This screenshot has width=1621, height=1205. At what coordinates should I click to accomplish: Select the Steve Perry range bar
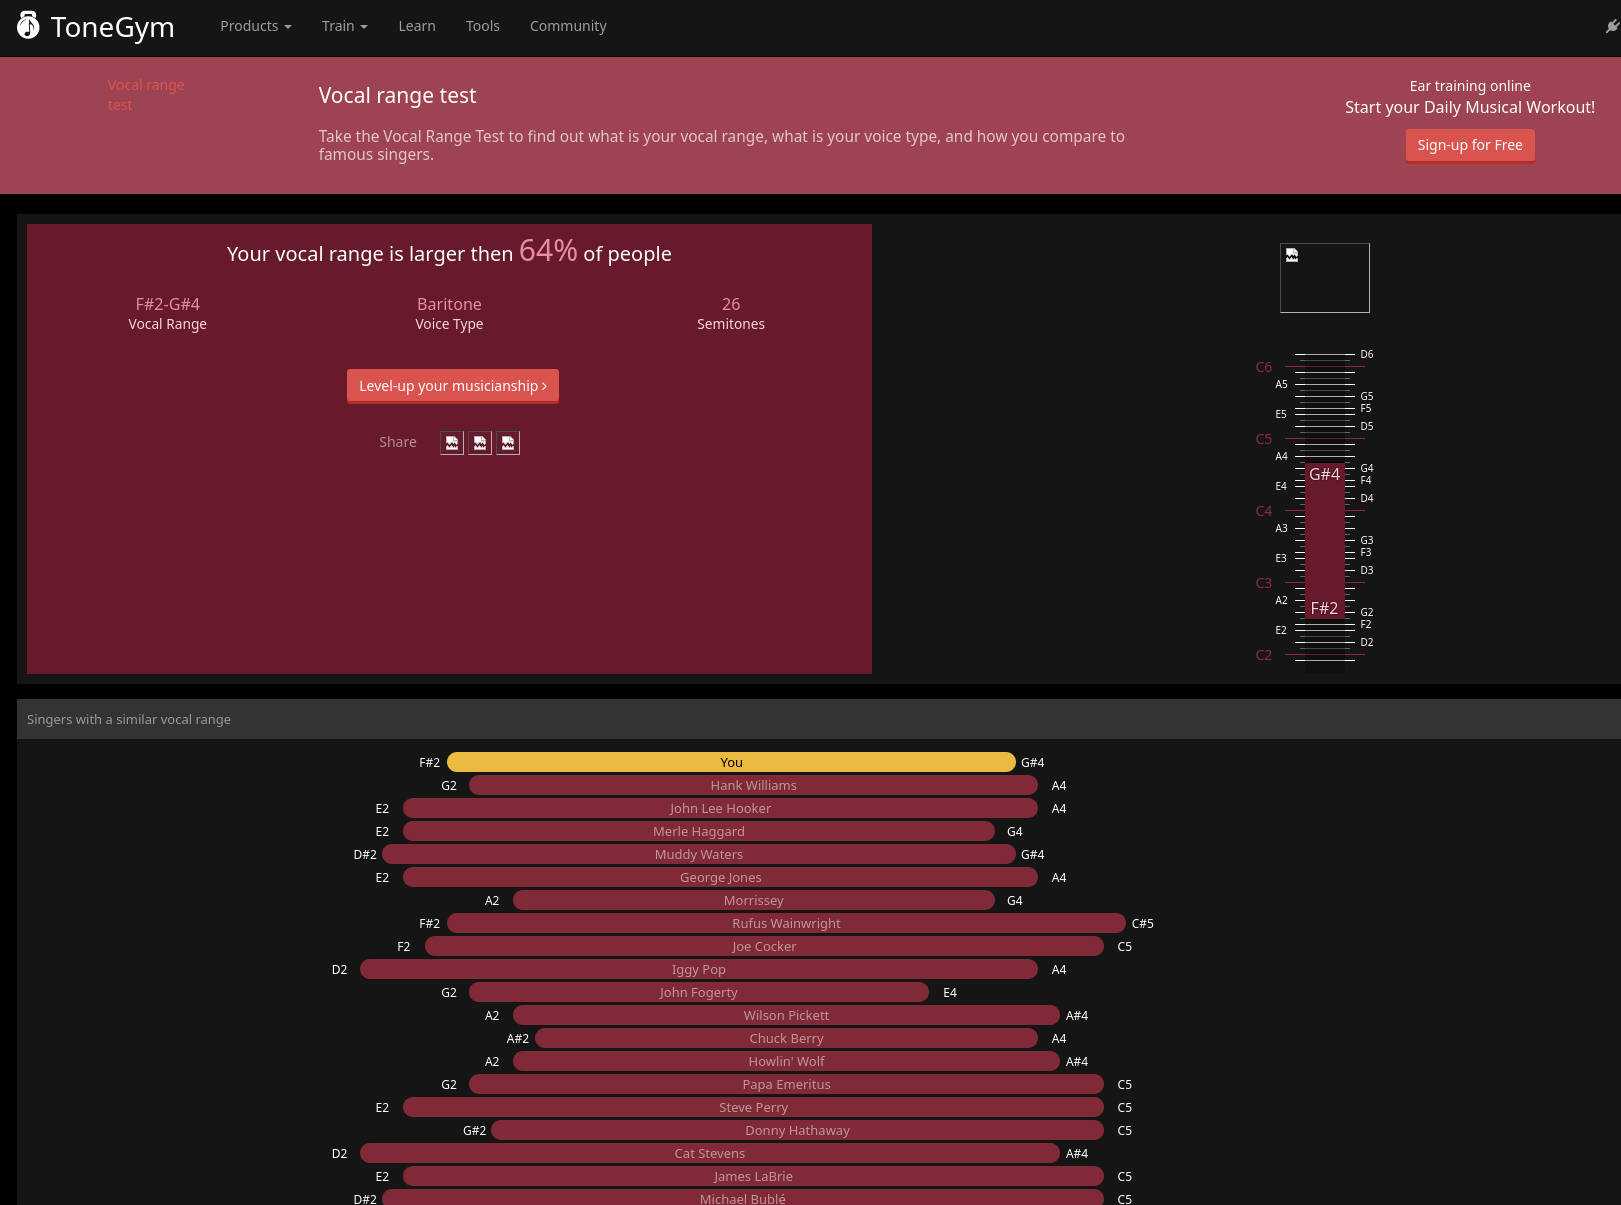tap(754, 1107)
